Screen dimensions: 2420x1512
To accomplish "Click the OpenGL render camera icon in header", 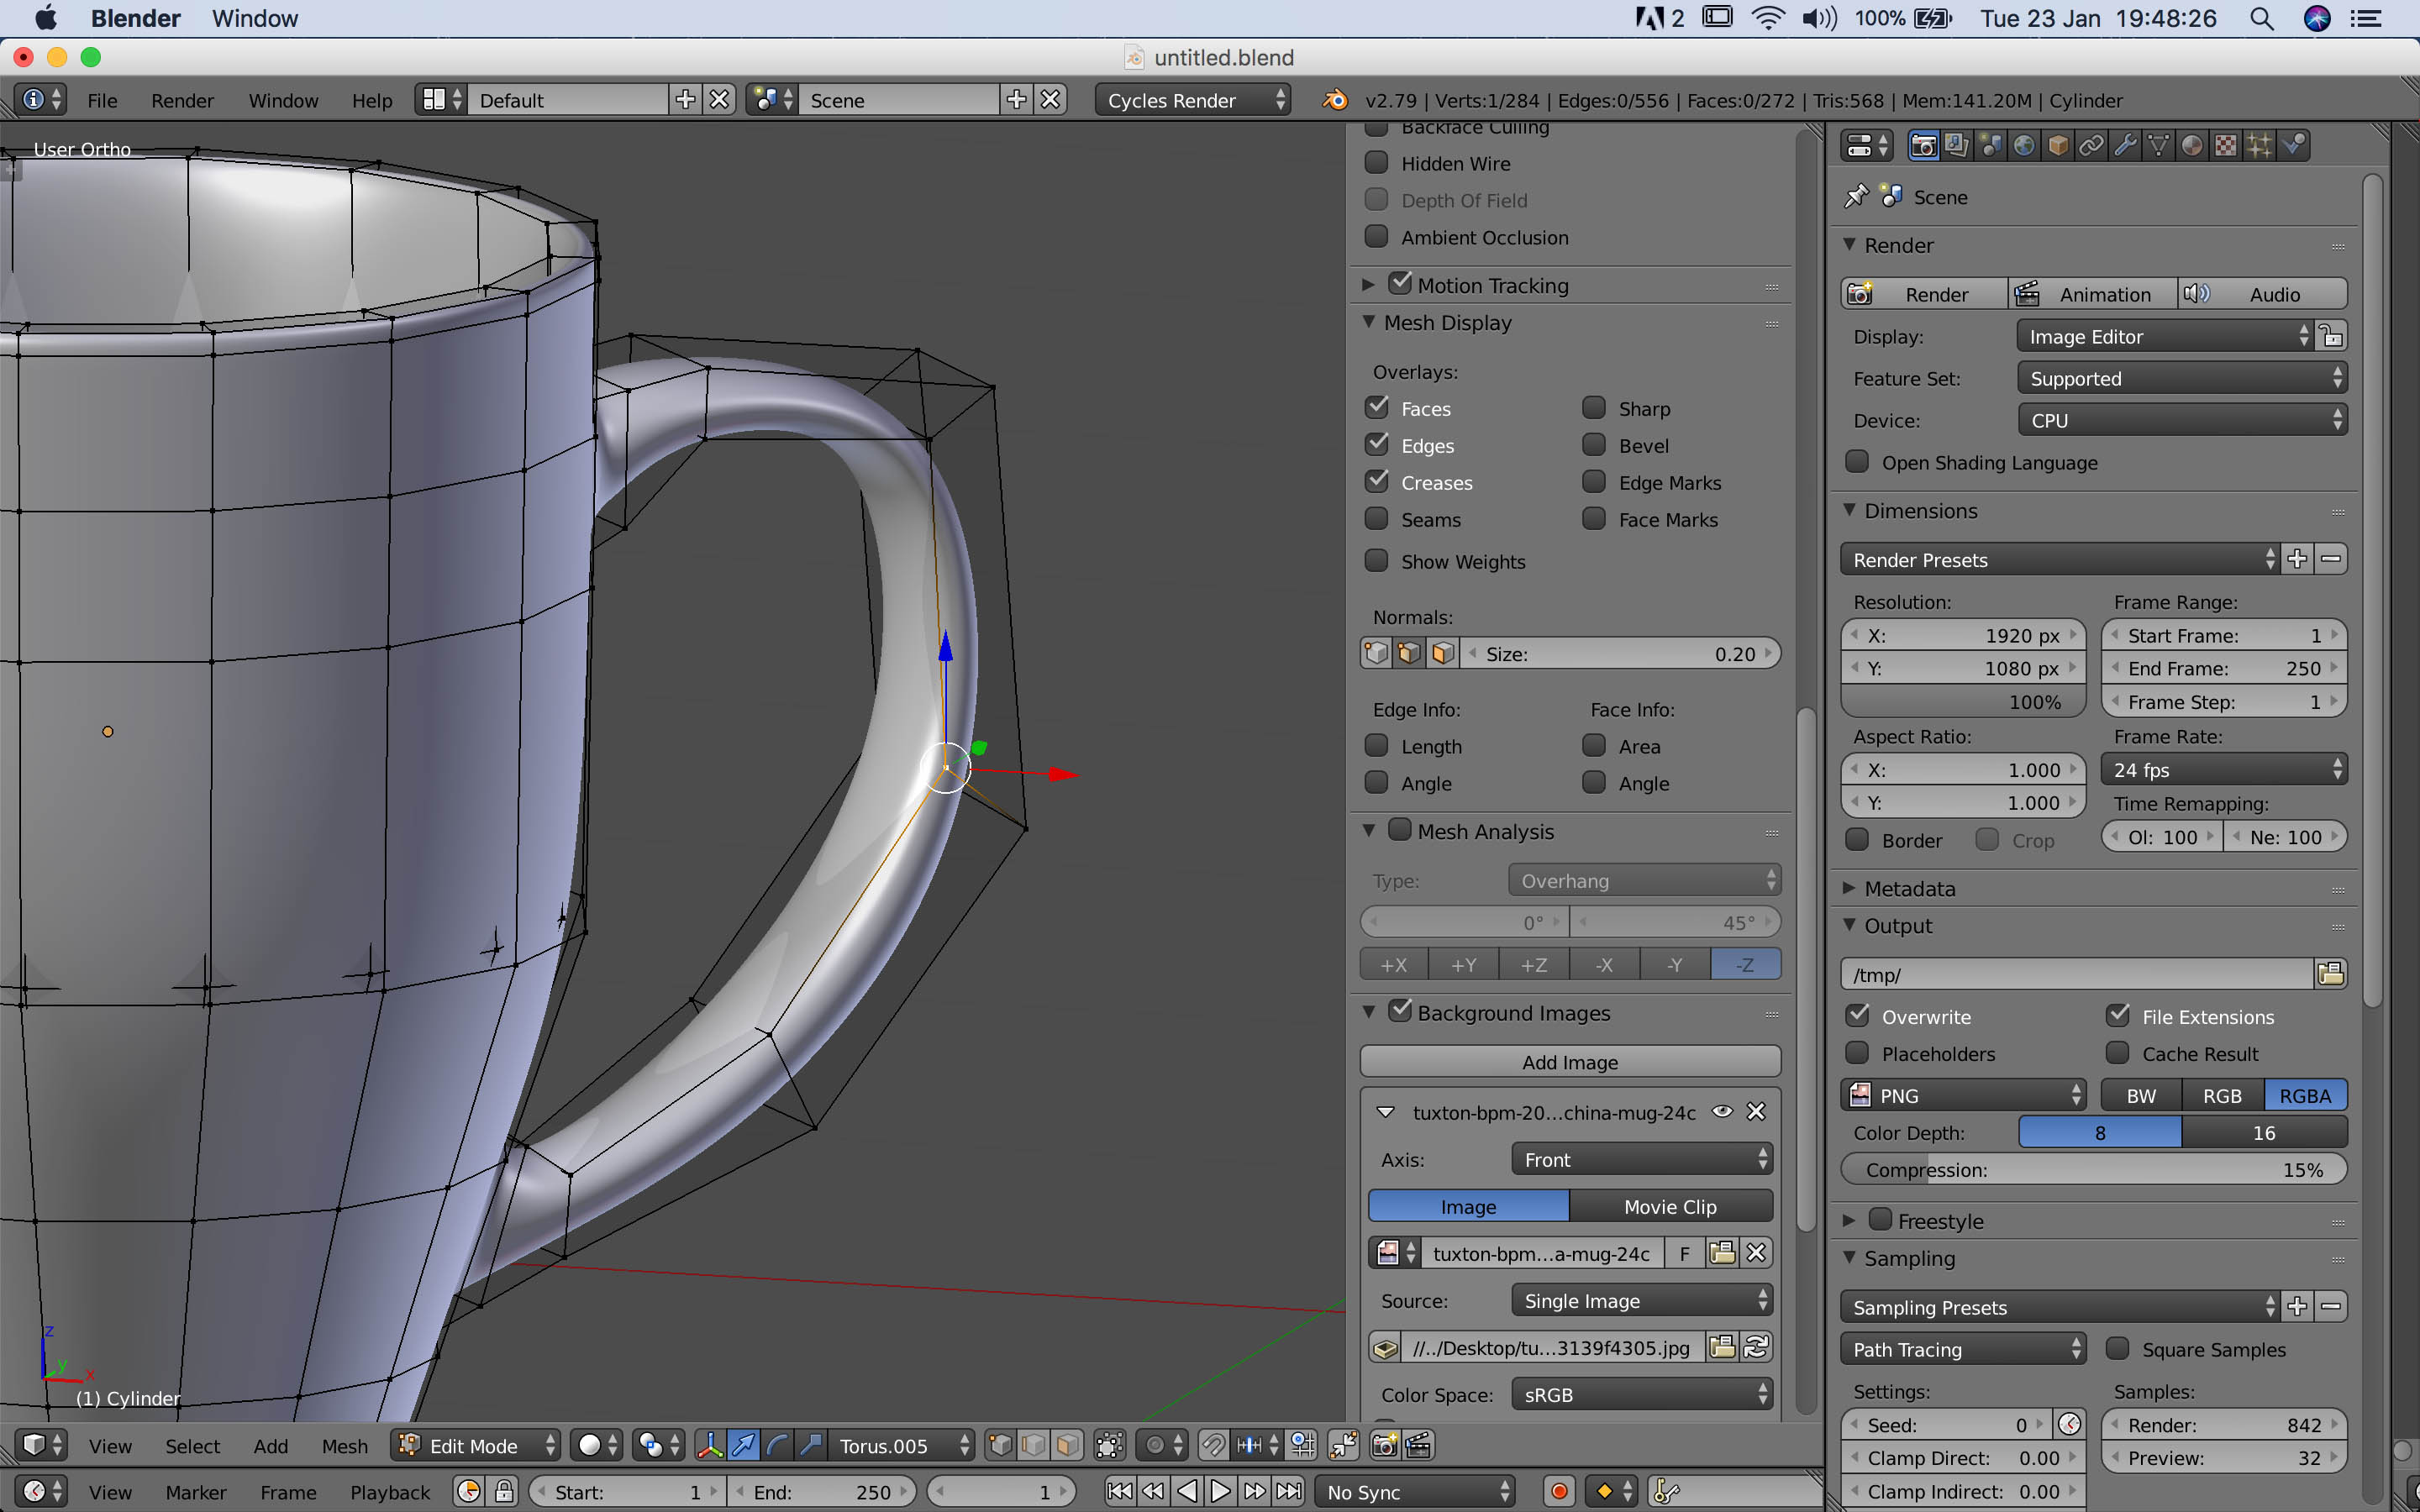I will (x=1385, y=1445).
